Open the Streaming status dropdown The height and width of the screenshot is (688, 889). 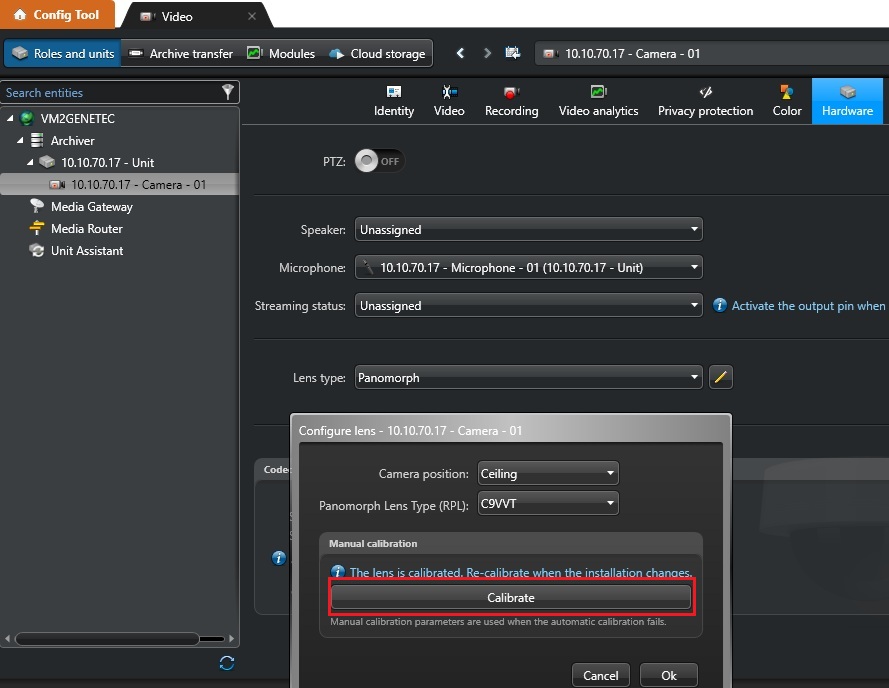528,306
